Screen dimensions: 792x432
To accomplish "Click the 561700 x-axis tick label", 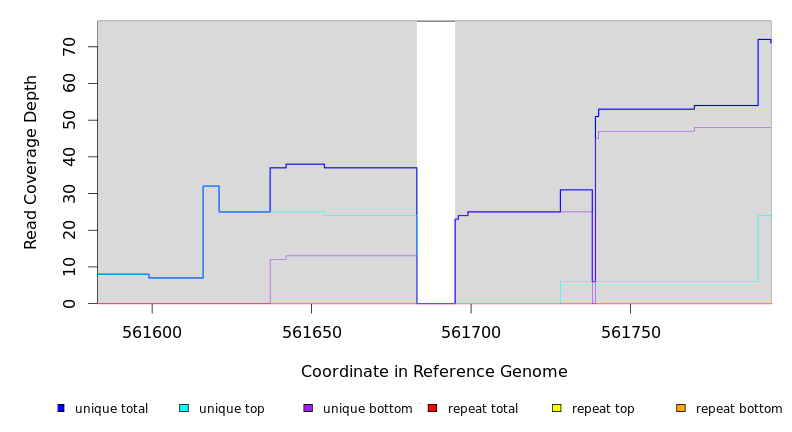I will [x=471, y=332].
